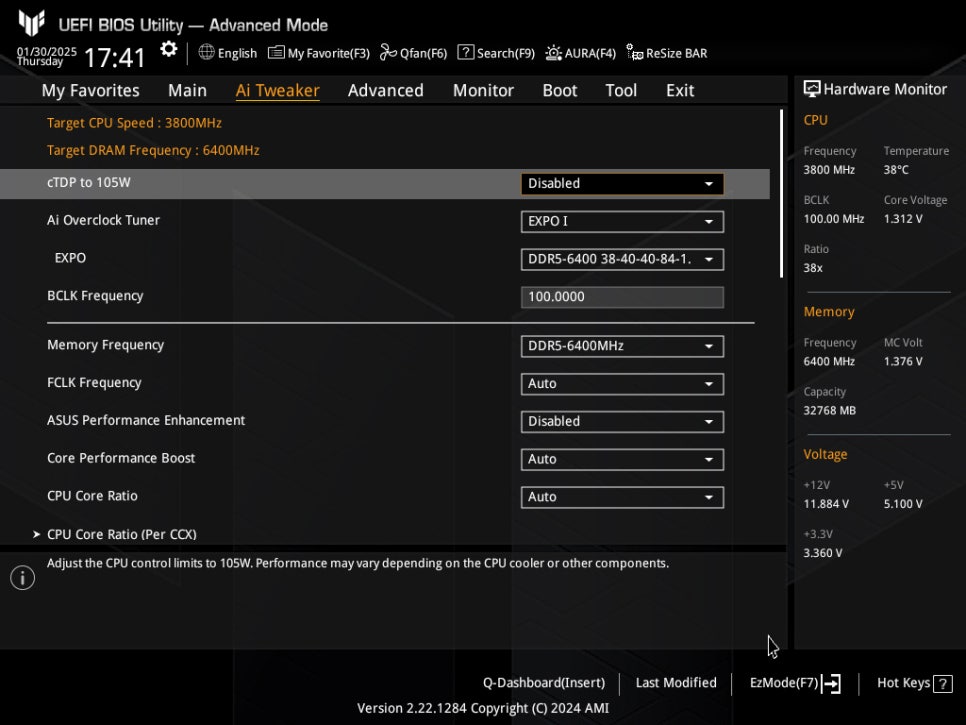Open the Boot tab

pyautogui.click(x=559, y=91)
